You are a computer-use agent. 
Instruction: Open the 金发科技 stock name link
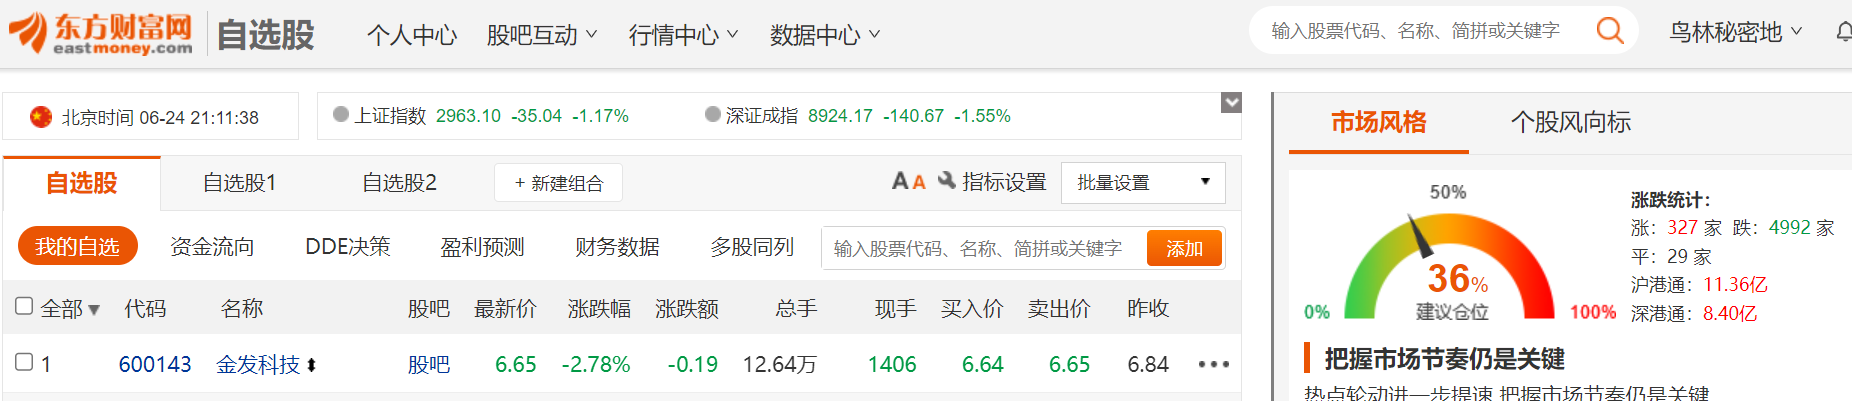[258, 364]
